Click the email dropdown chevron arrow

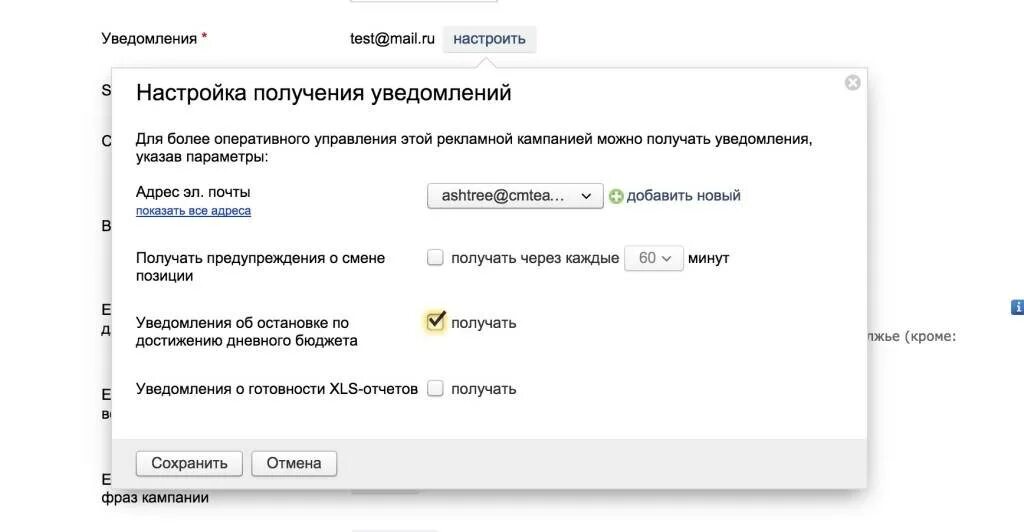pos(586,196)
